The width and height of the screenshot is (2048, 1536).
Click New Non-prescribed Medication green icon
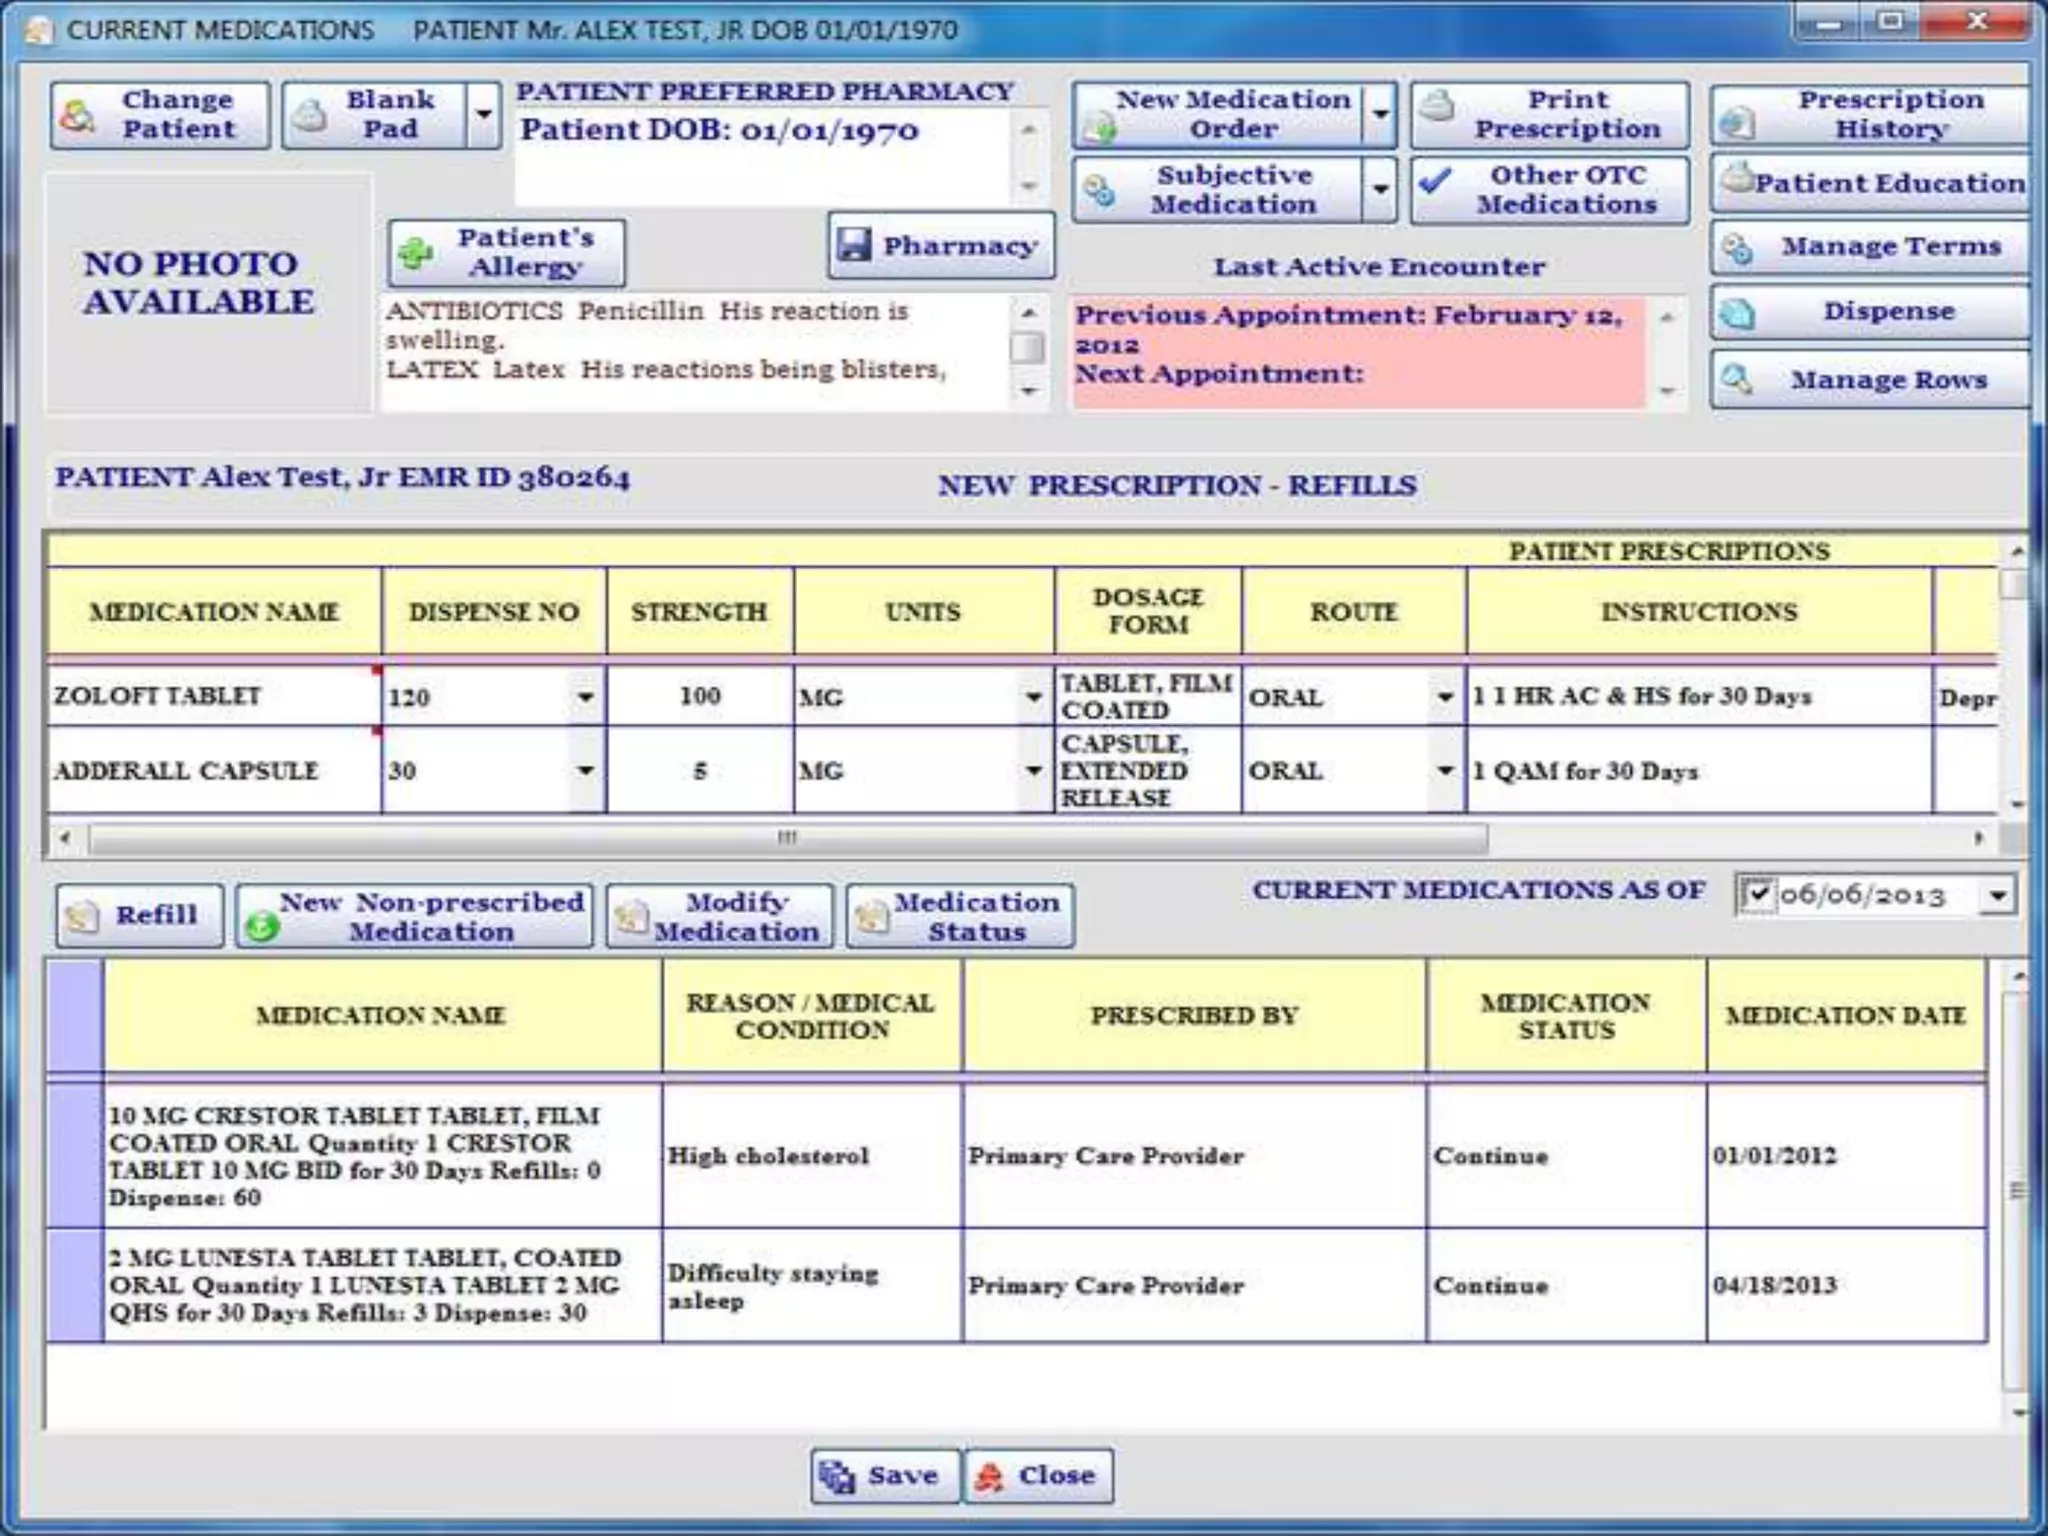coord(262,926)
